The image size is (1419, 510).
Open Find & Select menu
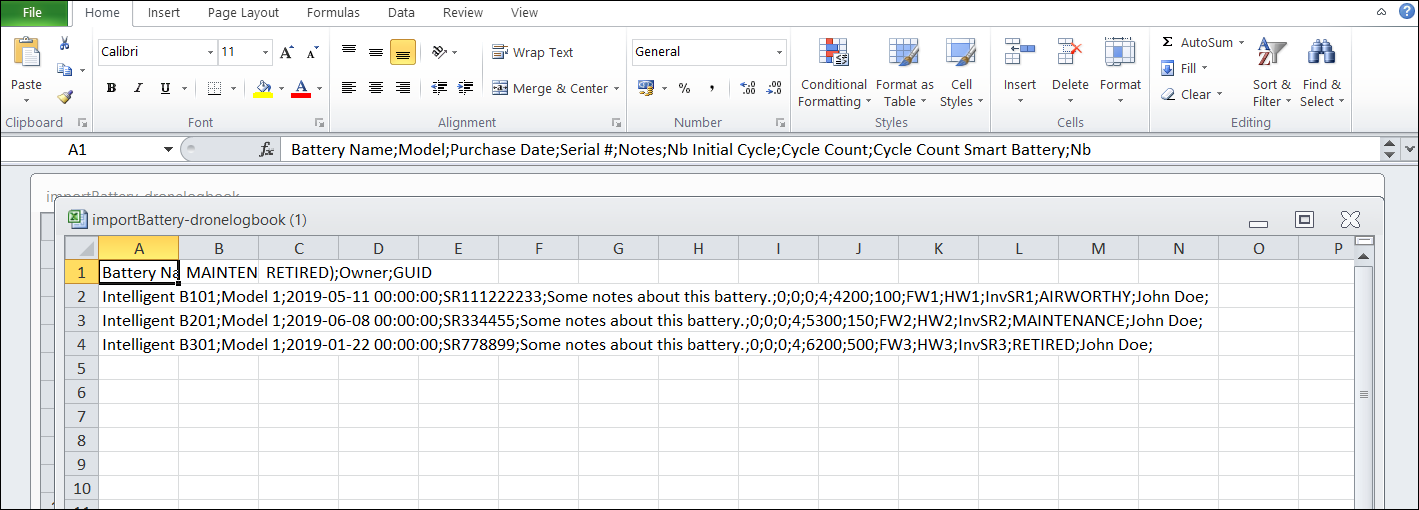tap(1321, 73)
